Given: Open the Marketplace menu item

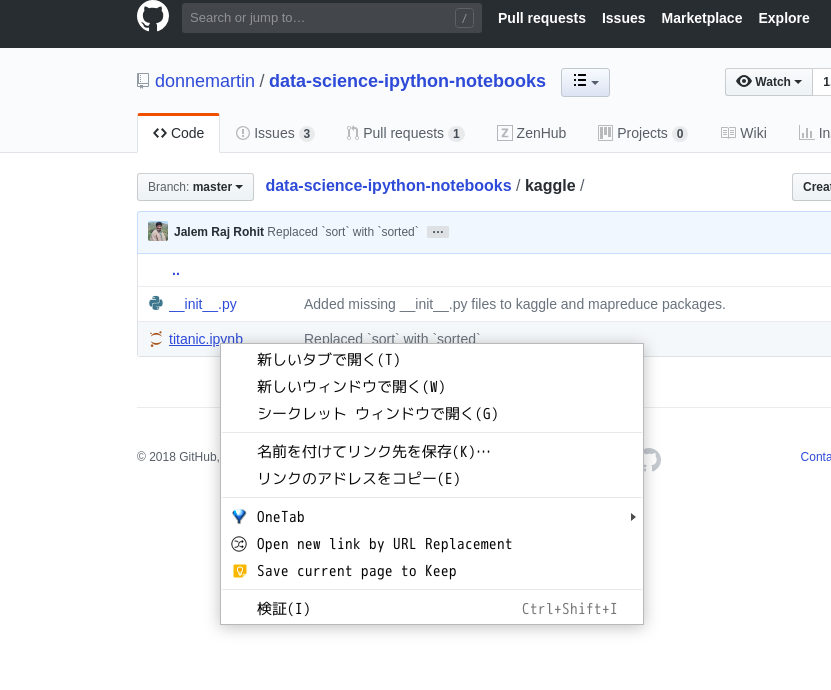Looking at the screenshot, I should point(701,18).
